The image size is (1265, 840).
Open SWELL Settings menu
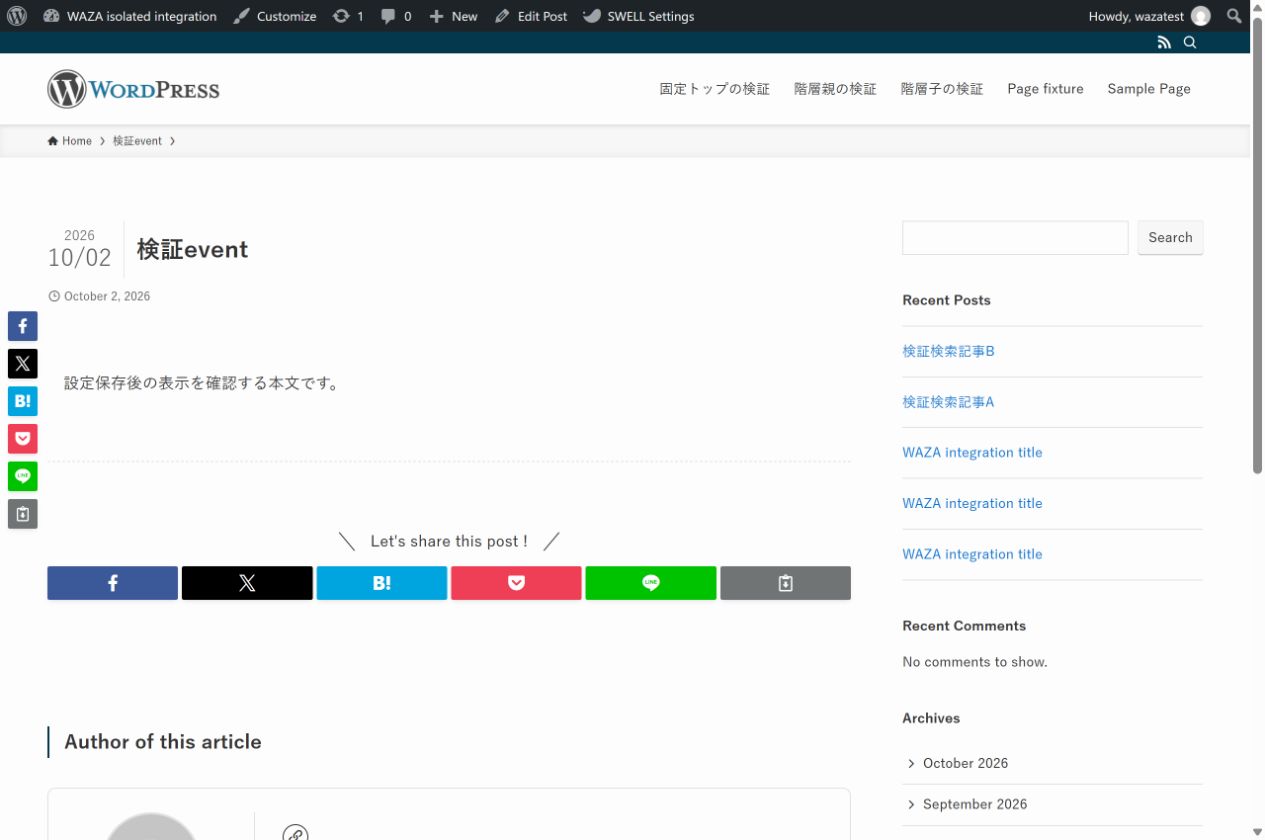[638, 16]
